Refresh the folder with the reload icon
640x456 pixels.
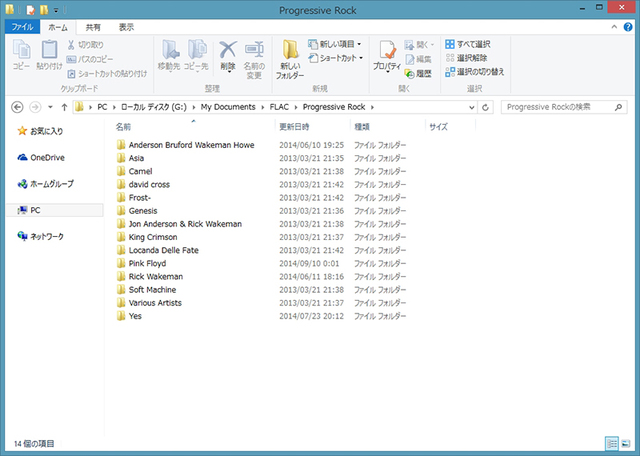485,106
